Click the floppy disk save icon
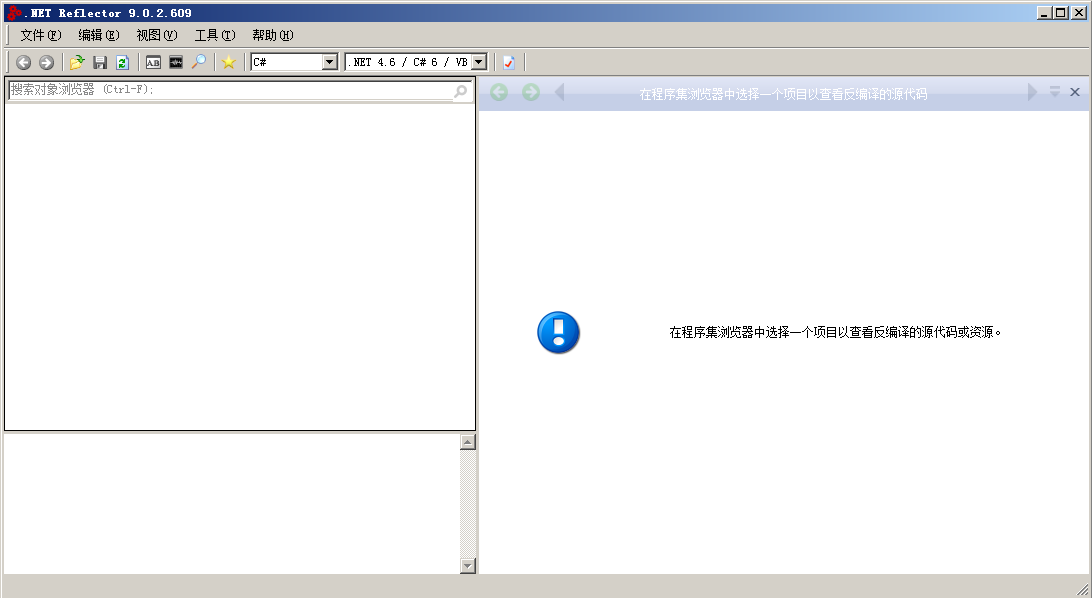 point(100,63)
